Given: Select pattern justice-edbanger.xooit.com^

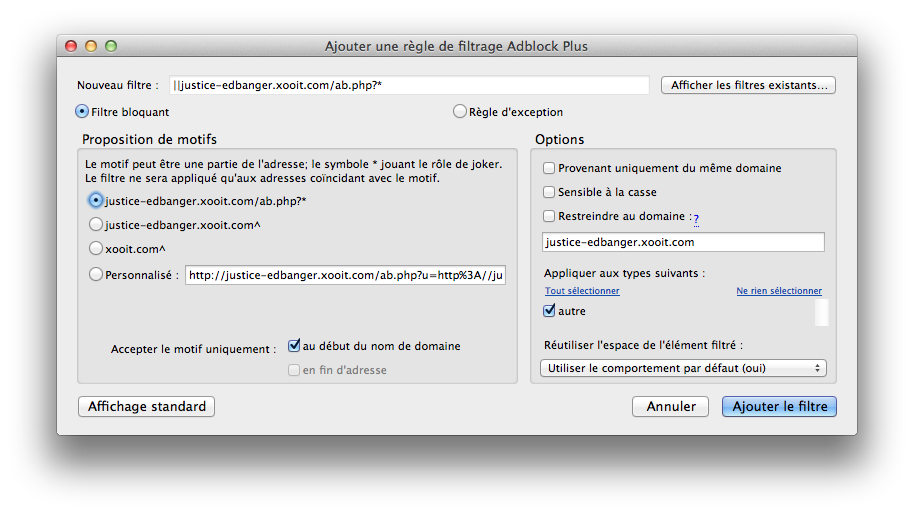Looking at the screenshot, I should [x=96, y=224].
